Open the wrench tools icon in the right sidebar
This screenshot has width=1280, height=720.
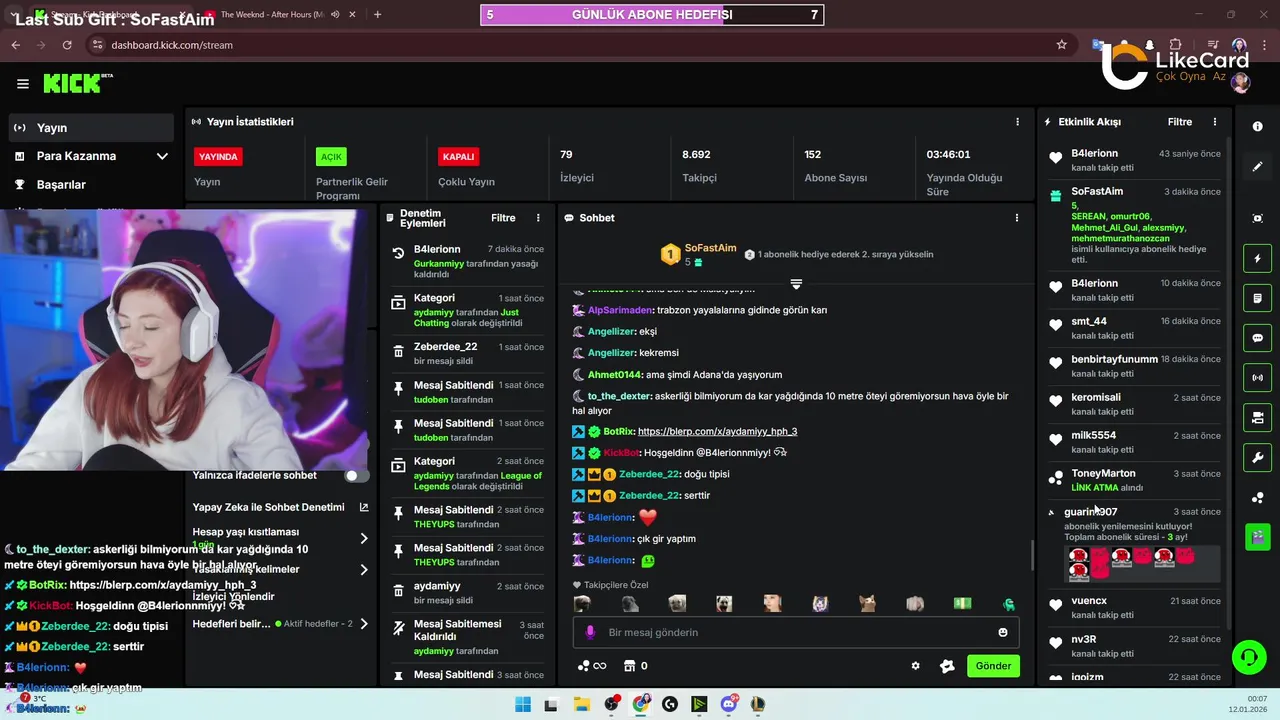1257,458
